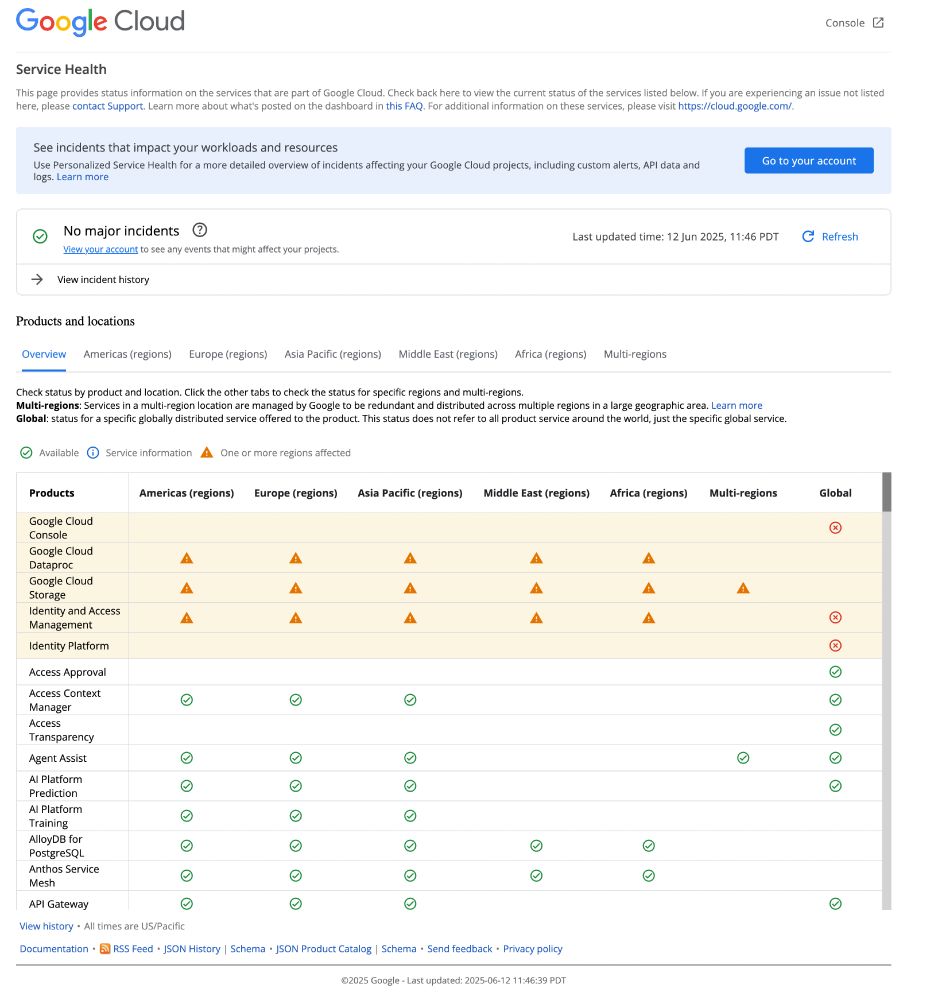Open the Asia Pacific (regions) tab

tap(333, 355)
